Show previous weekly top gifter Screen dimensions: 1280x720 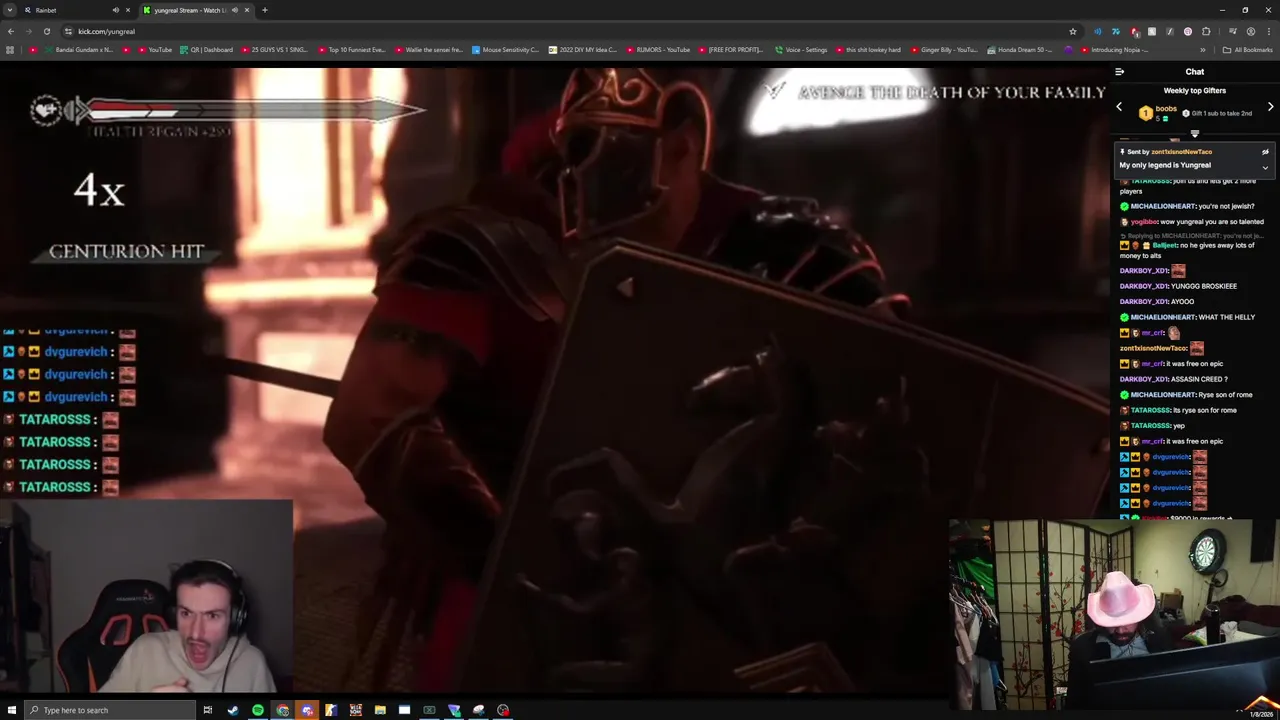point(1119,107)
